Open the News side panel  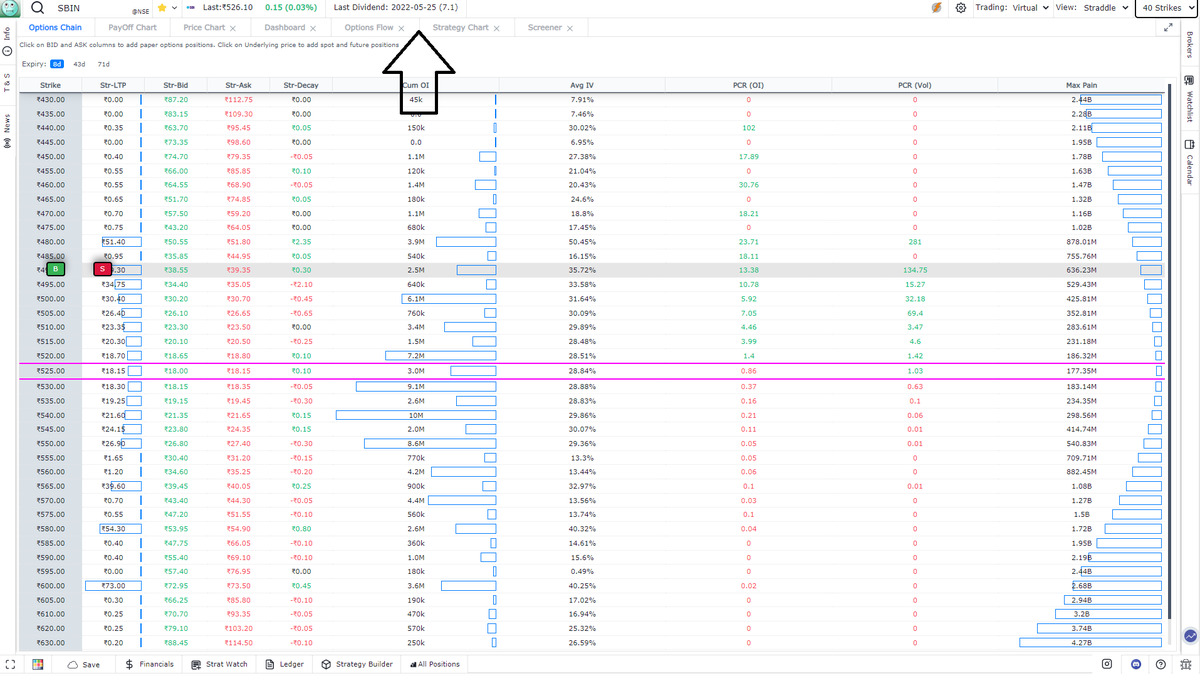[7, 130]
